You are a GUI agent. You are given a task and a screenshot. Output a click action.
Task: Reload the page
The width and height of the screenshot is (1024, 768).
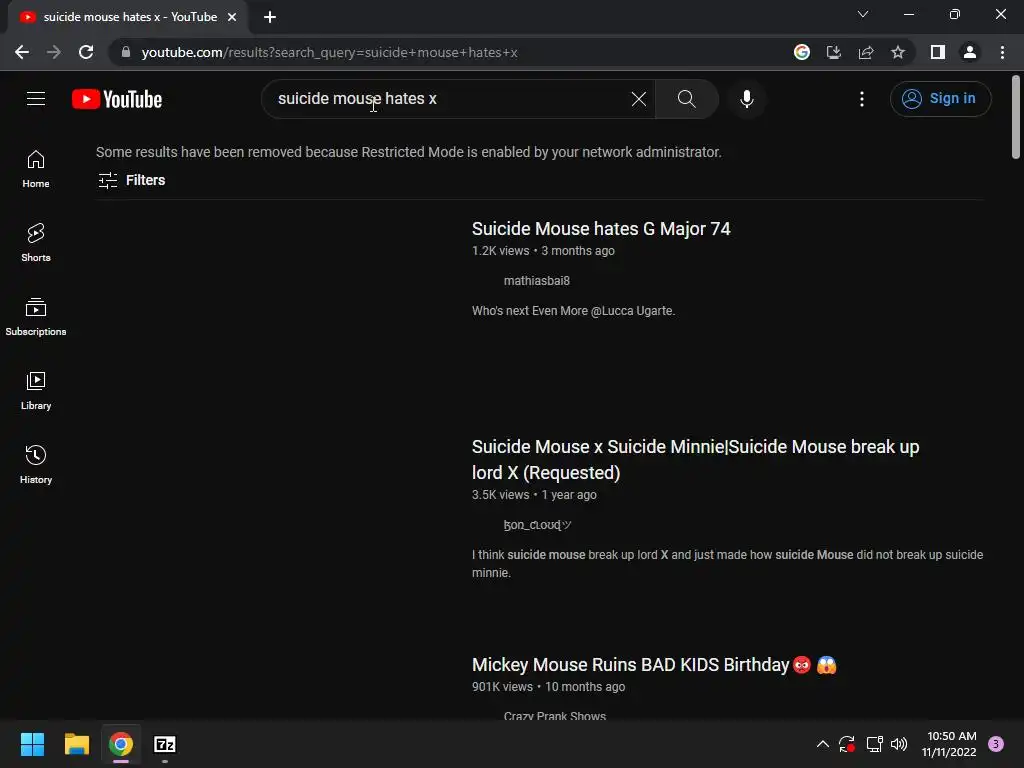point(86,52)
